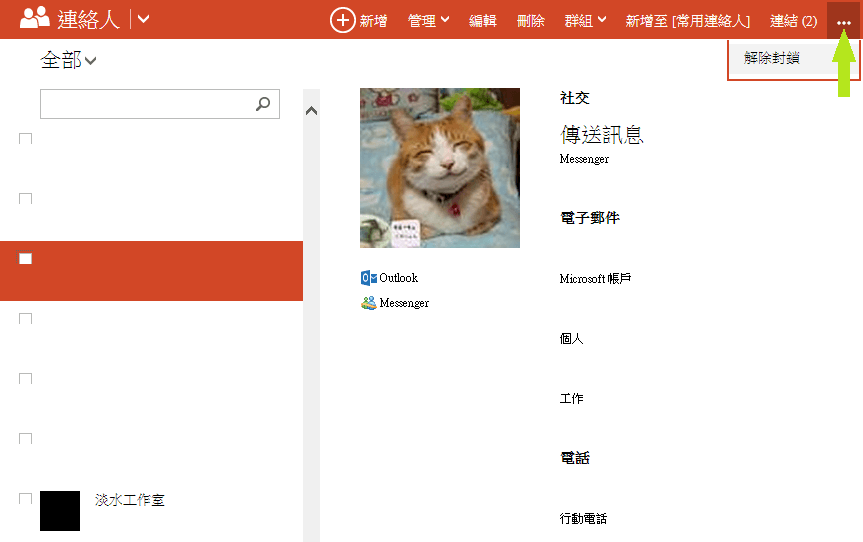Click the 工作 label
863x542 pixels.
571,398
